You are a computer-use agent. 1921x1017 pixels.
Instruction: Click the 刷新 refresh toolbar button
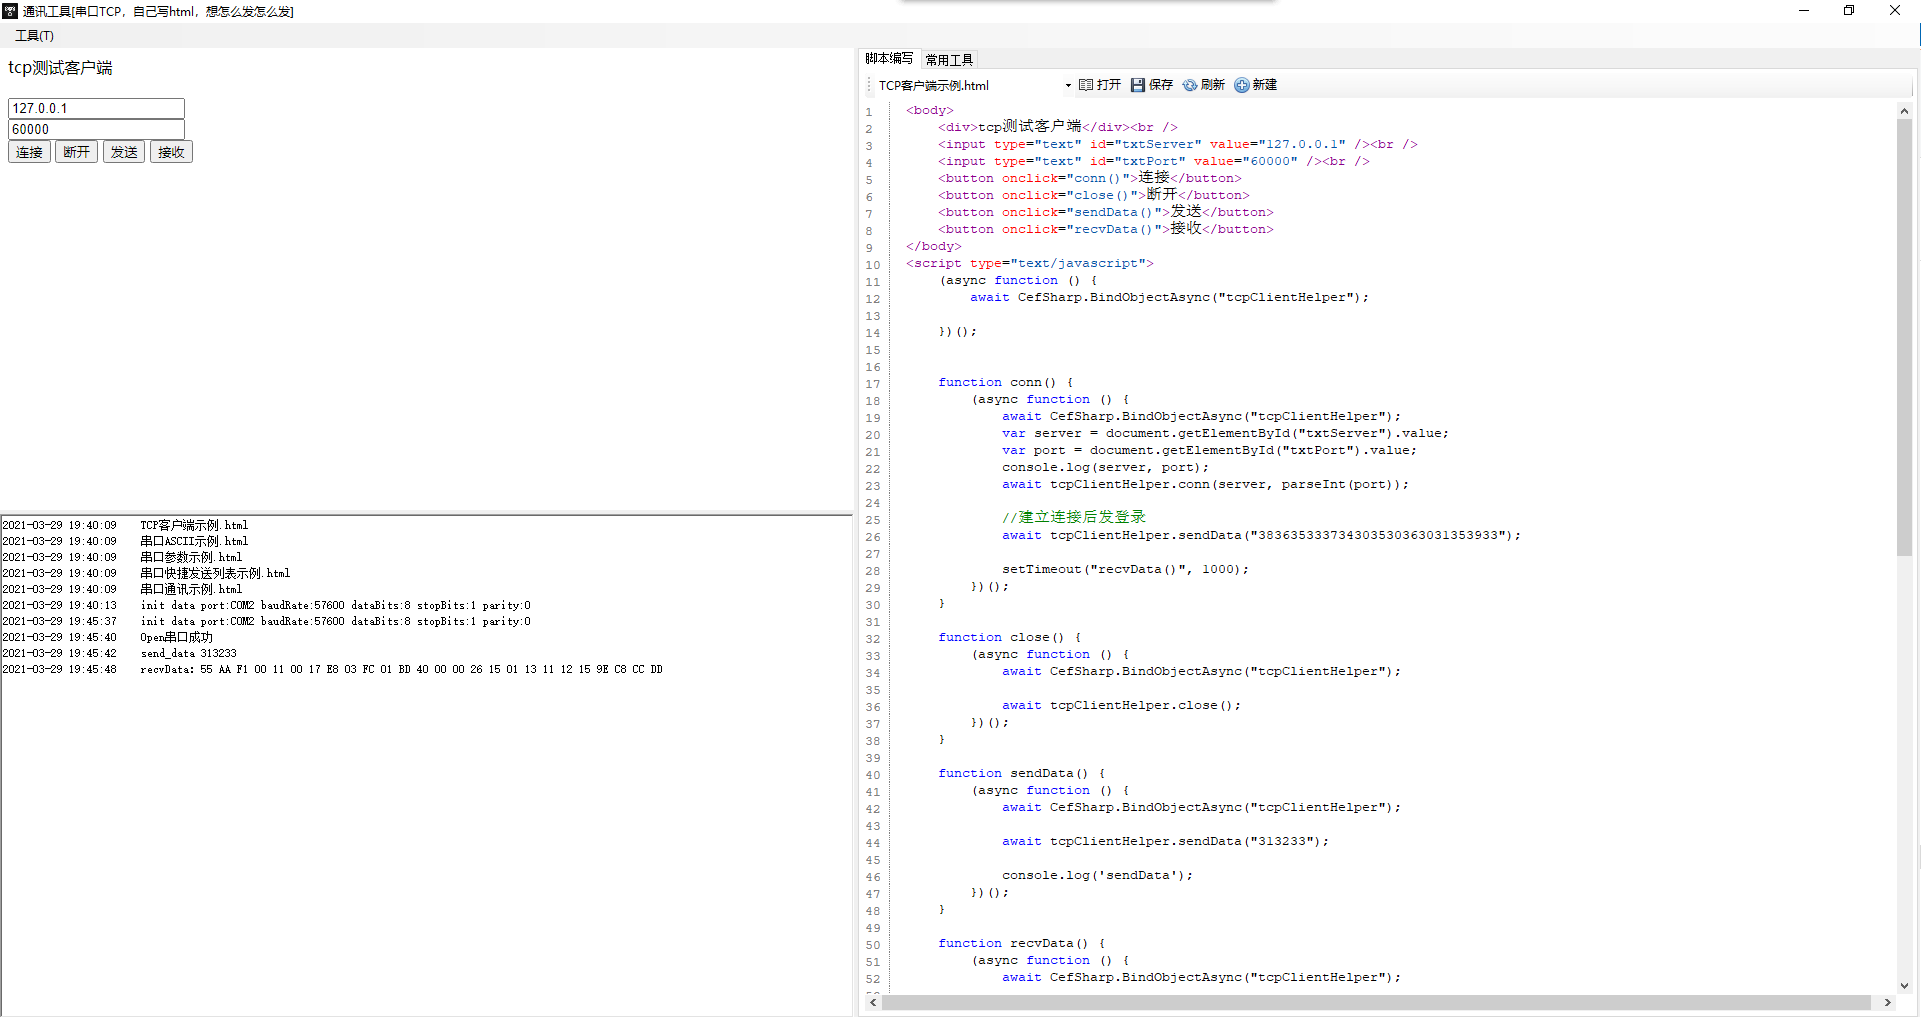pos(1204,85)
